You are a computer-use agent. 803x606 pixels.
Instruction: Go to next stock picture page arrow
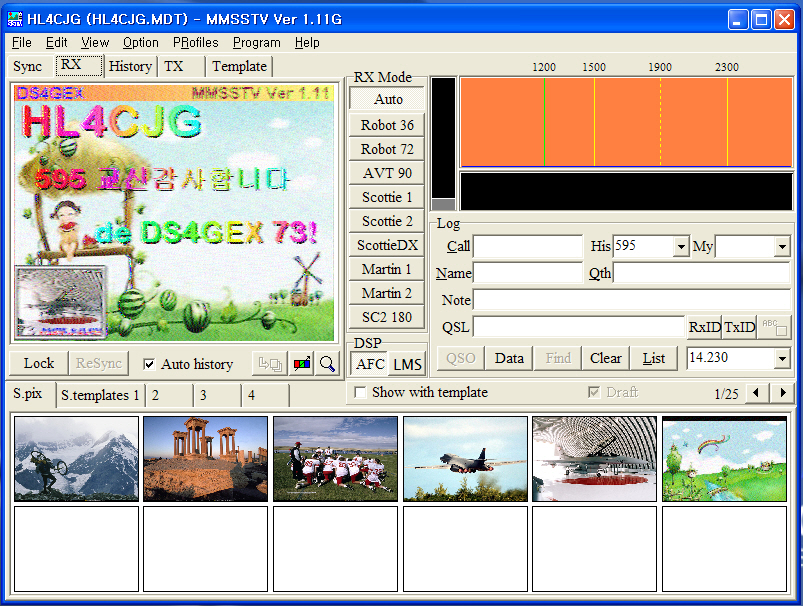[783, 393]
